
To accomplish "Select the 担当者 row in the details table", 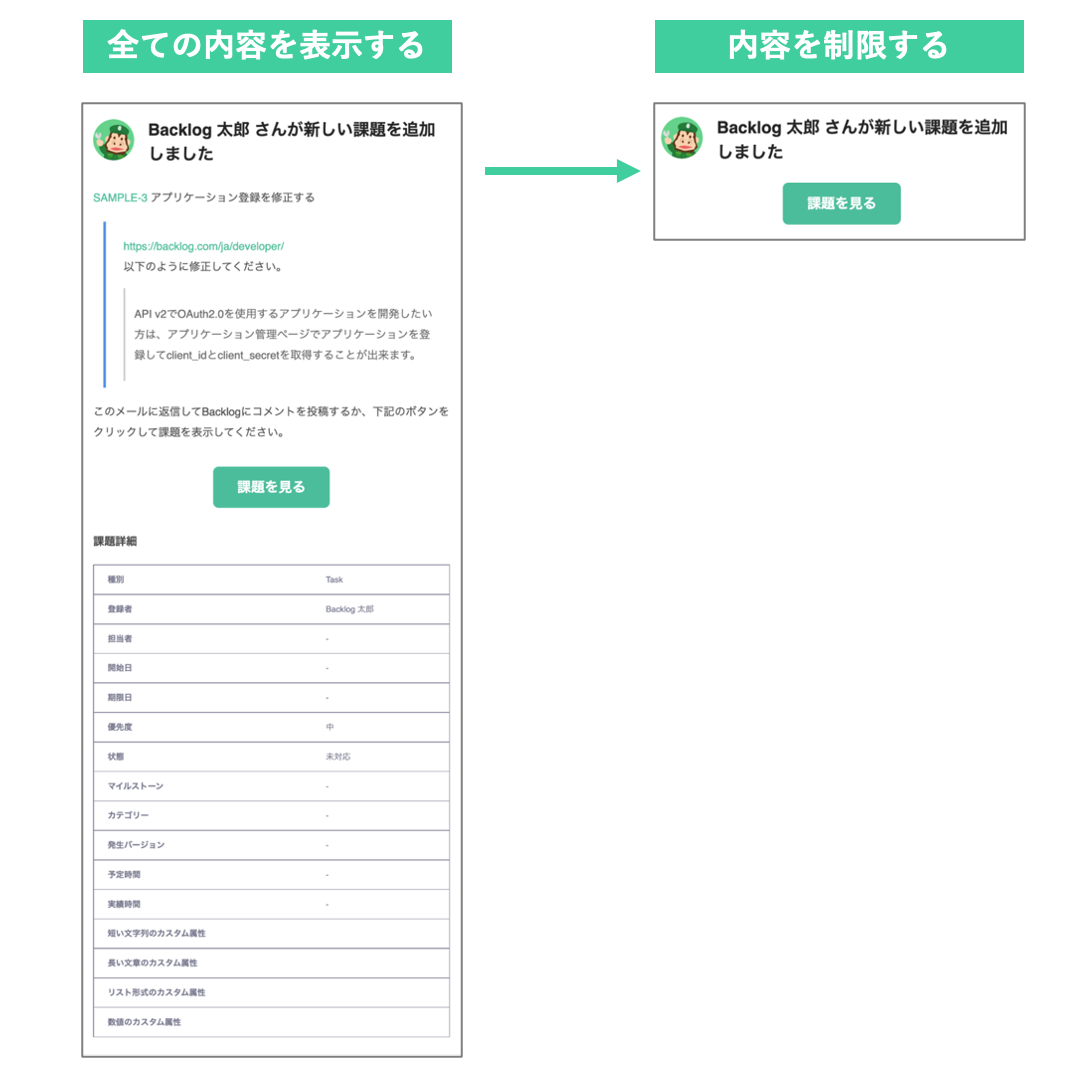I will pos(271,638).
